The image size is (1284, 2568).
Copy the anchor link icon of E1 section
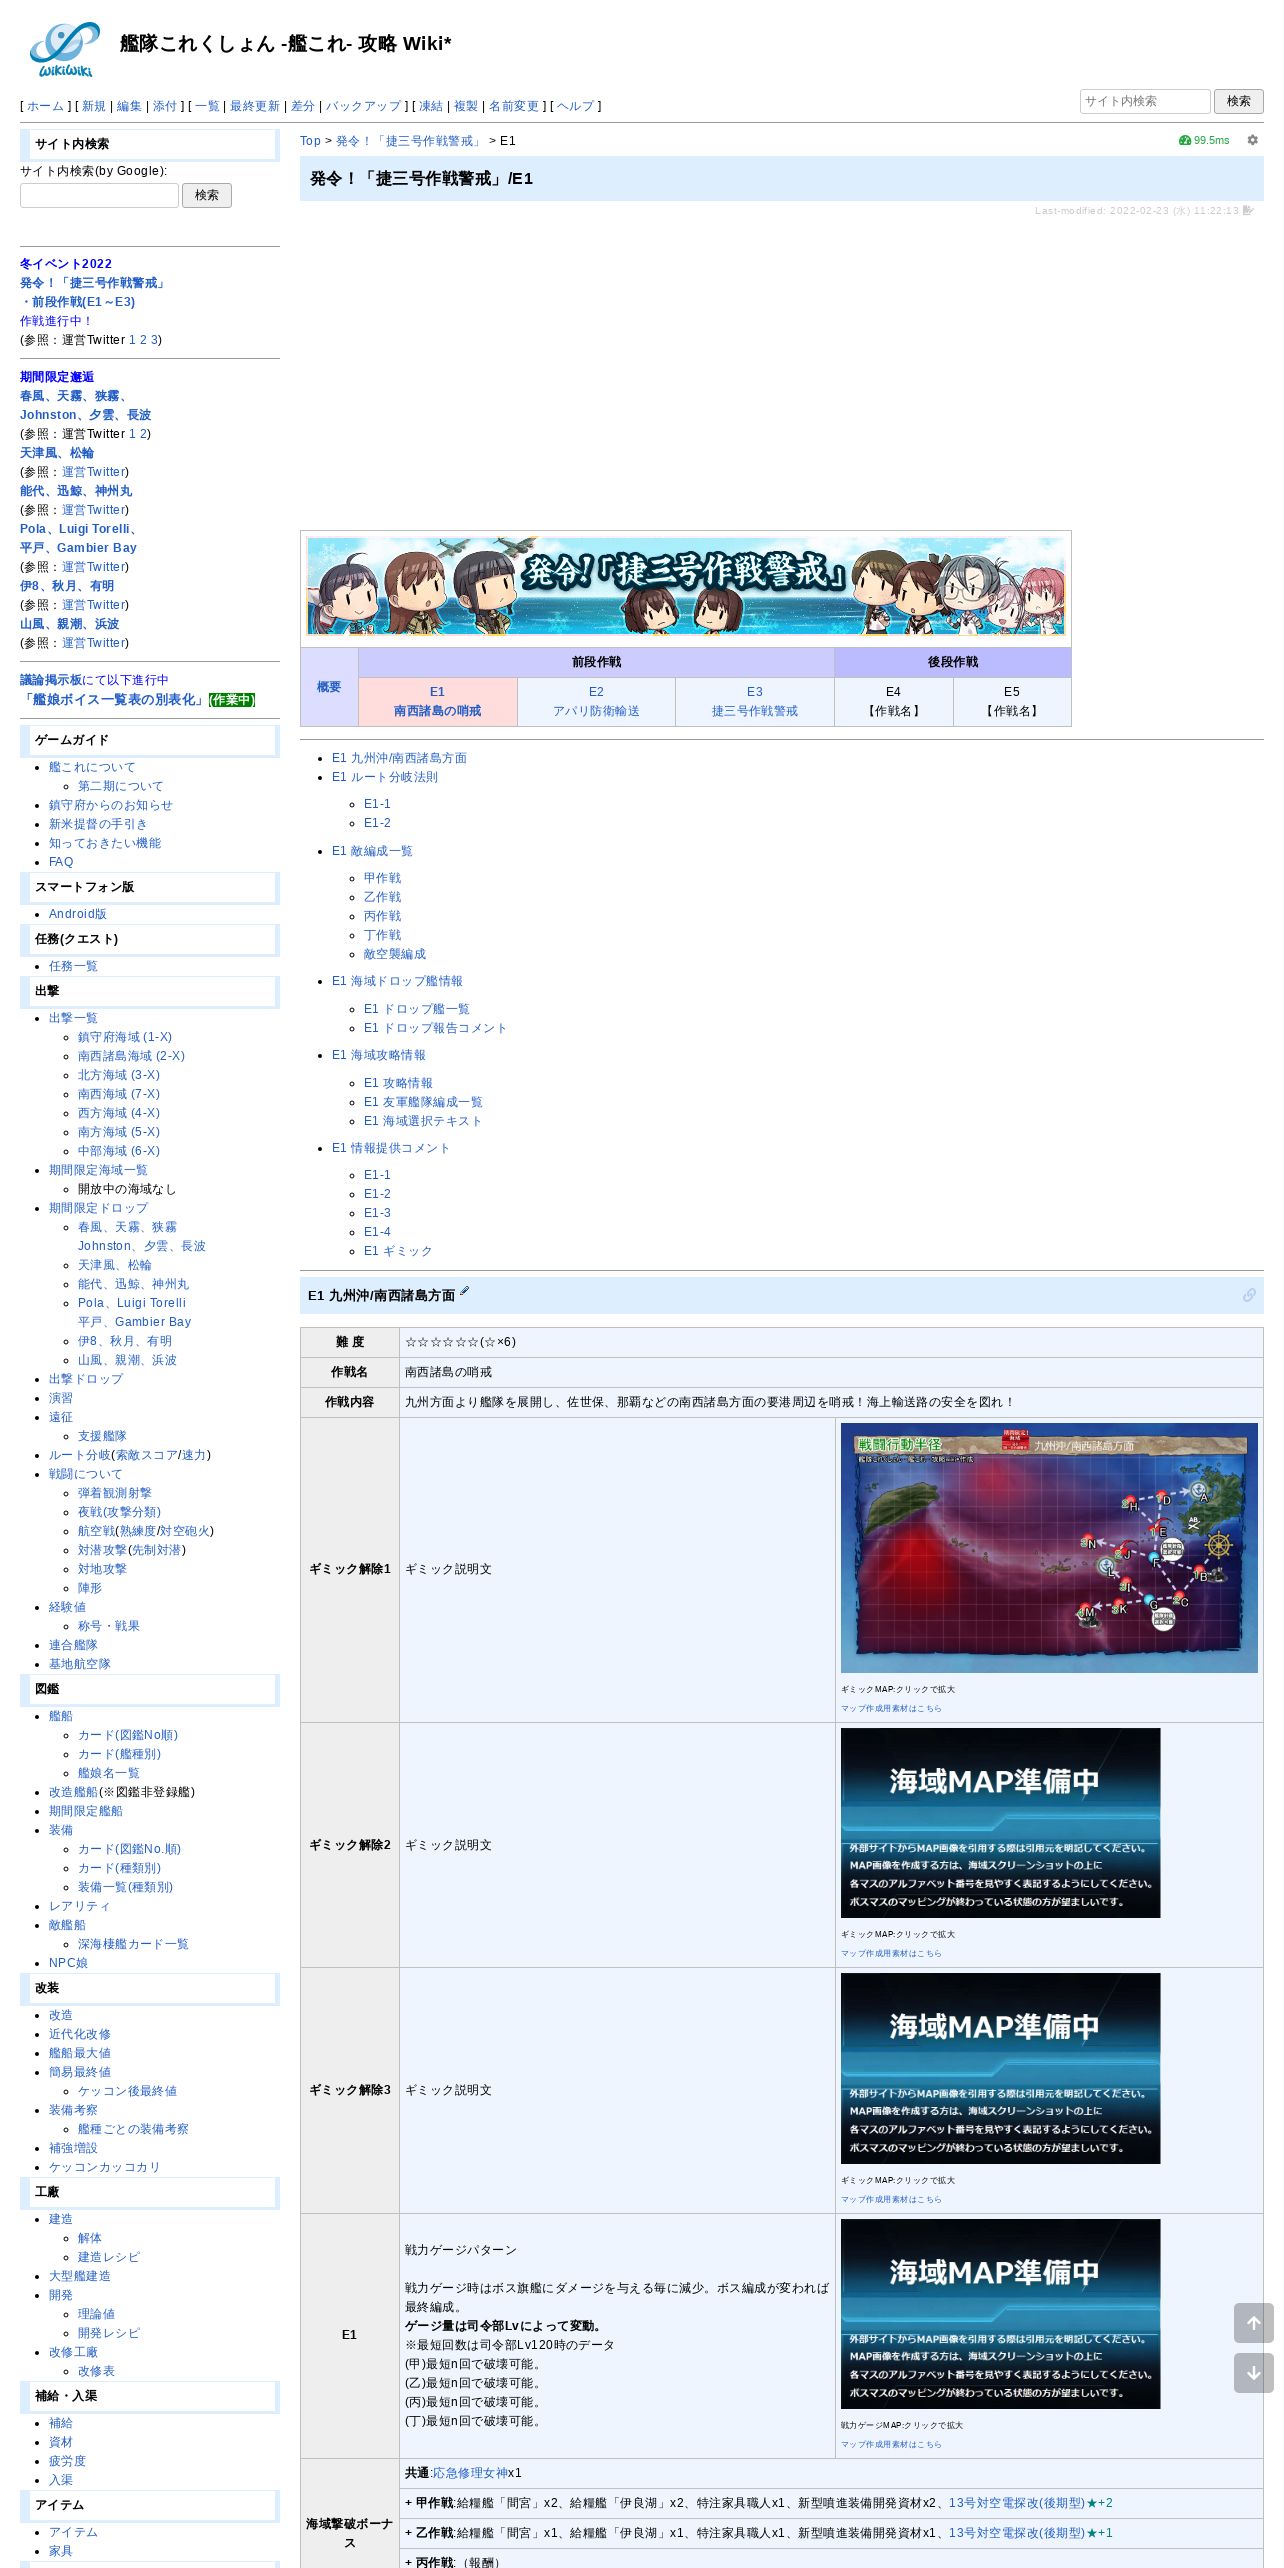click(1249, 1295)
